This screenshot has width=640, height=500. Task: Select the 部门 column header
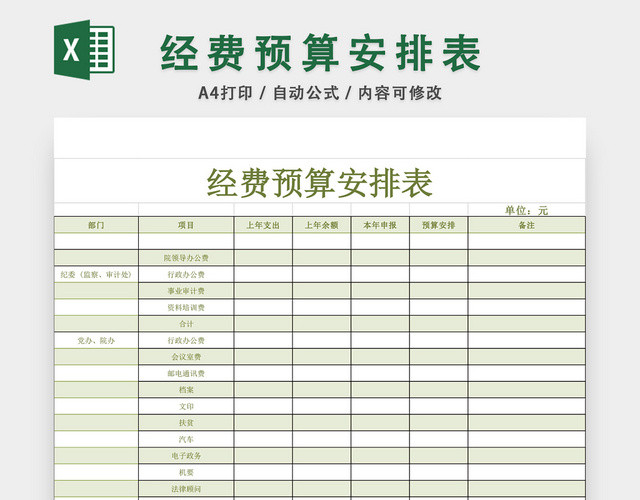tap(96, 225)
